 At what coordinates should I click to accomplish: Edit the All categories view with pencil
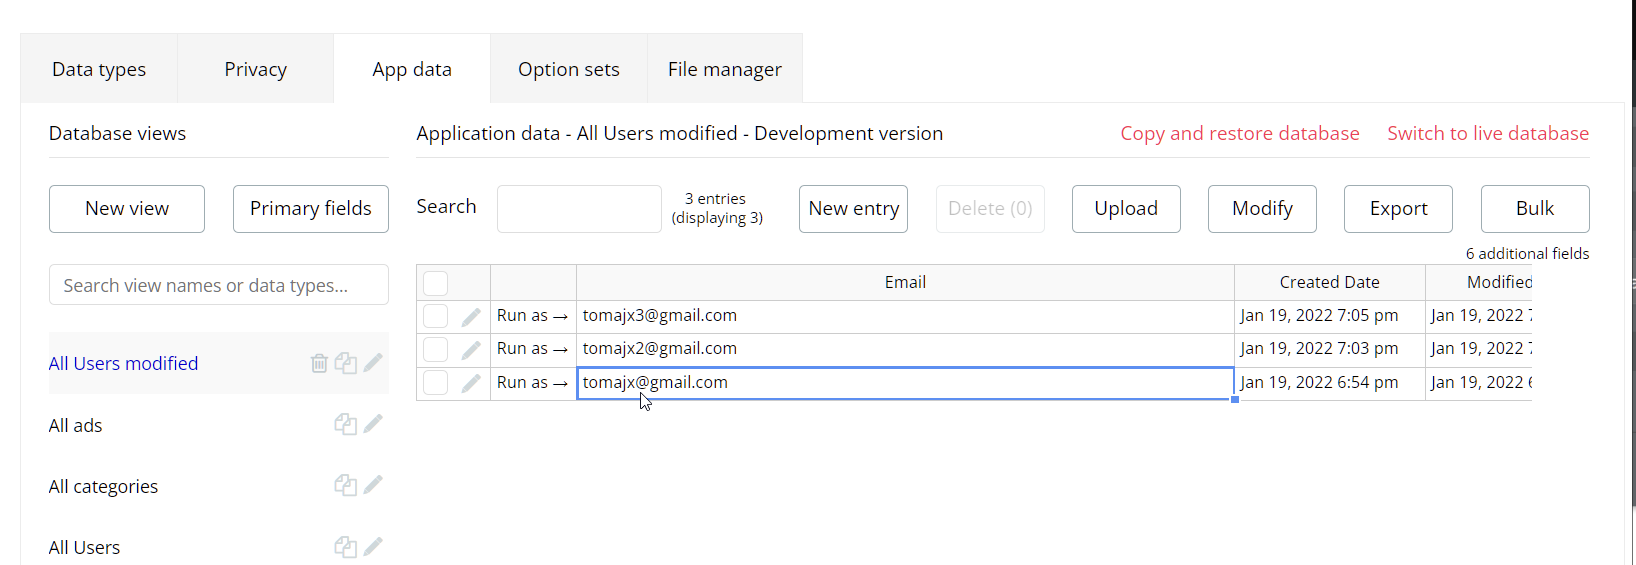[x=373, y=485]
